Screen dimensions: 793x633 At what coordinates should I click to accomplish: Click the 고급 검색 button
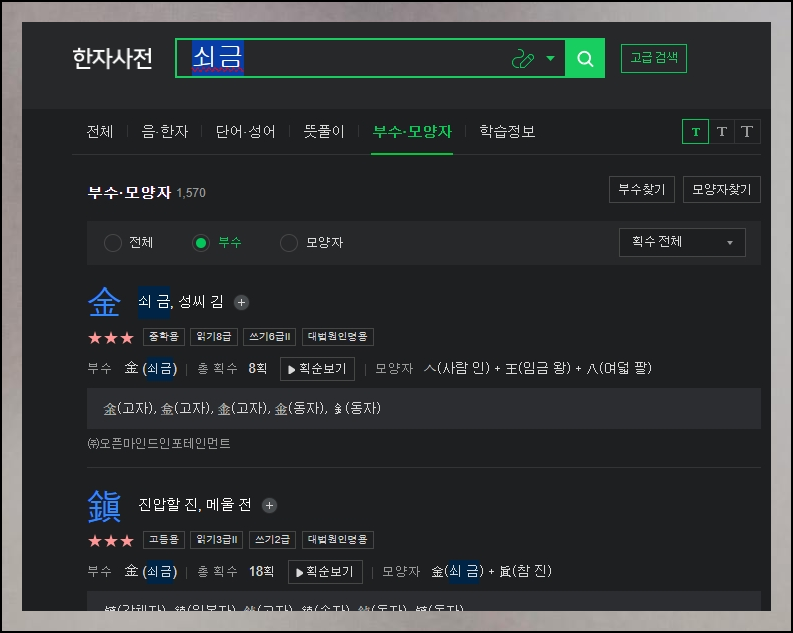coord(653,58)
